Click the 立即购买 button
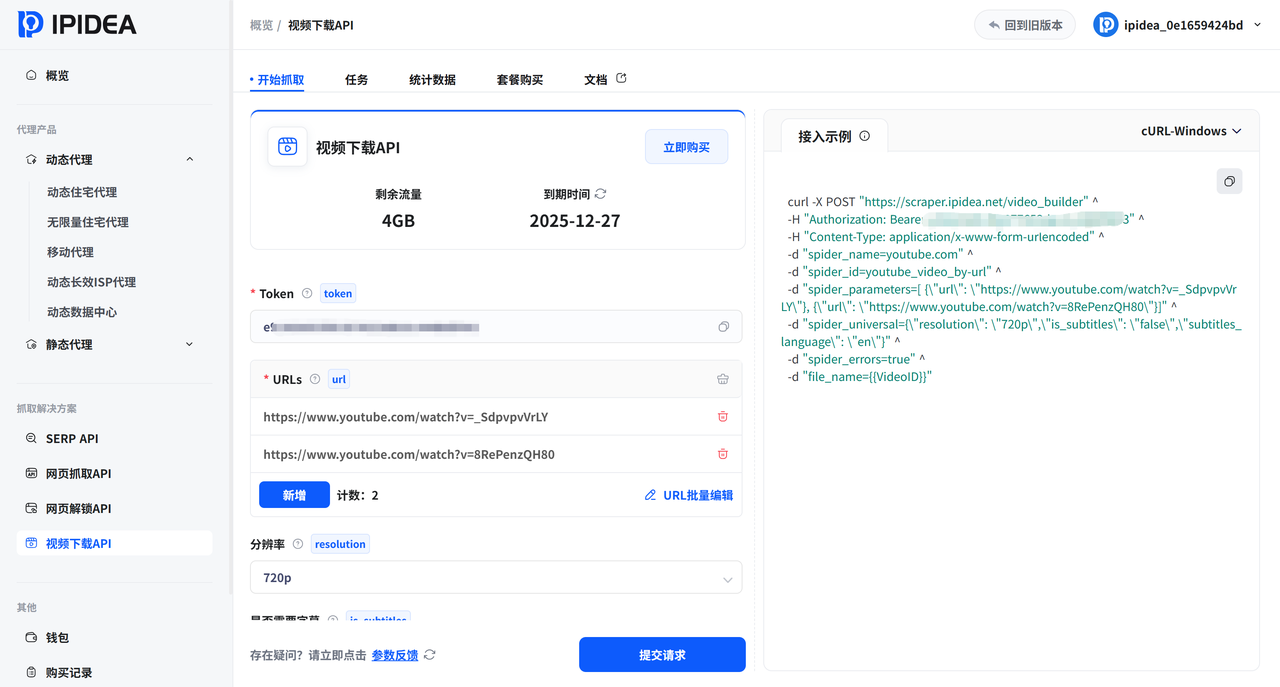 [x=686, y=147]
